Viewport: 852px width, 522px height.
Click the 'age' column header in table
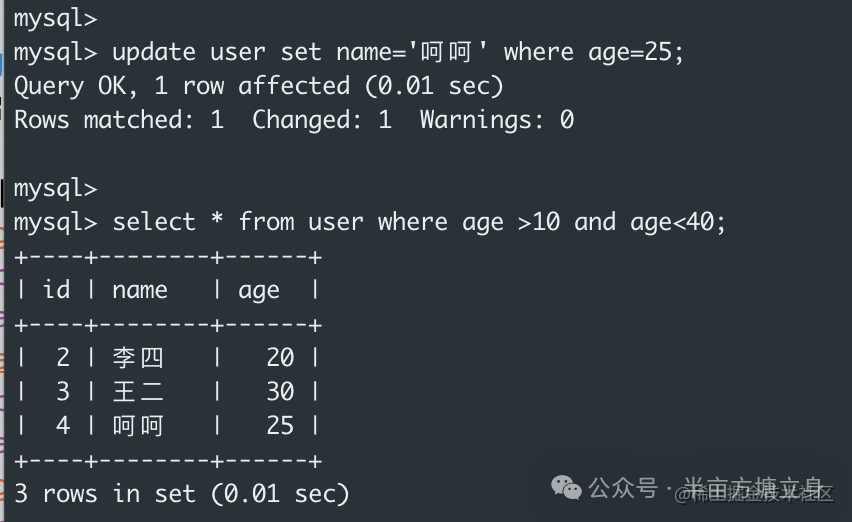tap(259, 290)
